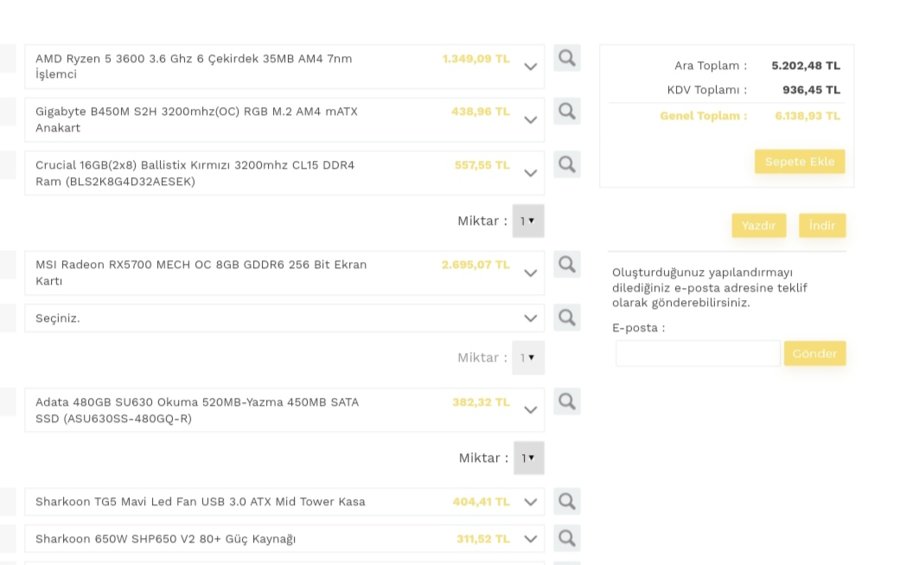Open the Seçiniz component dropdown
The image size is (900, 565).
coord(531,318)
